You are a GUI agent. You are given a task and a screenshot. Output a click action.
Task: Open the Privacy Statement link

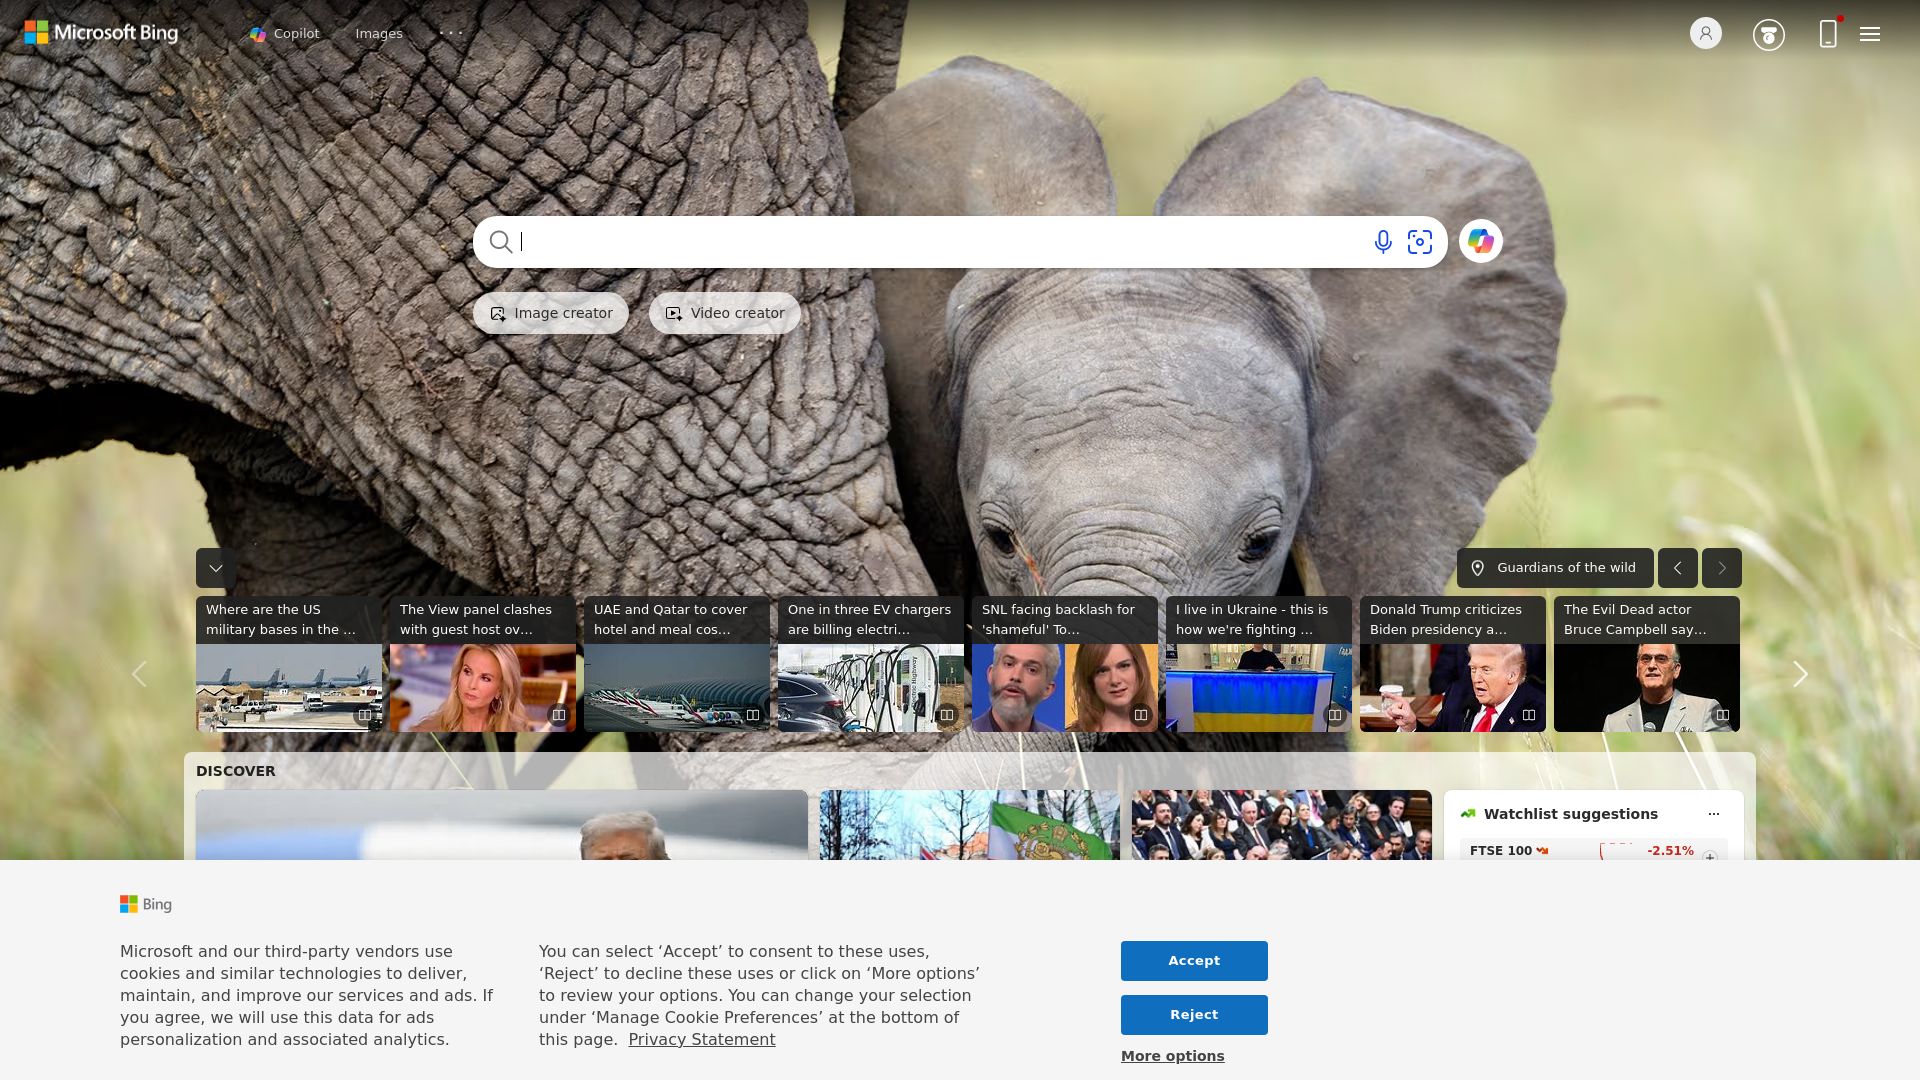tap(702, 1039)
